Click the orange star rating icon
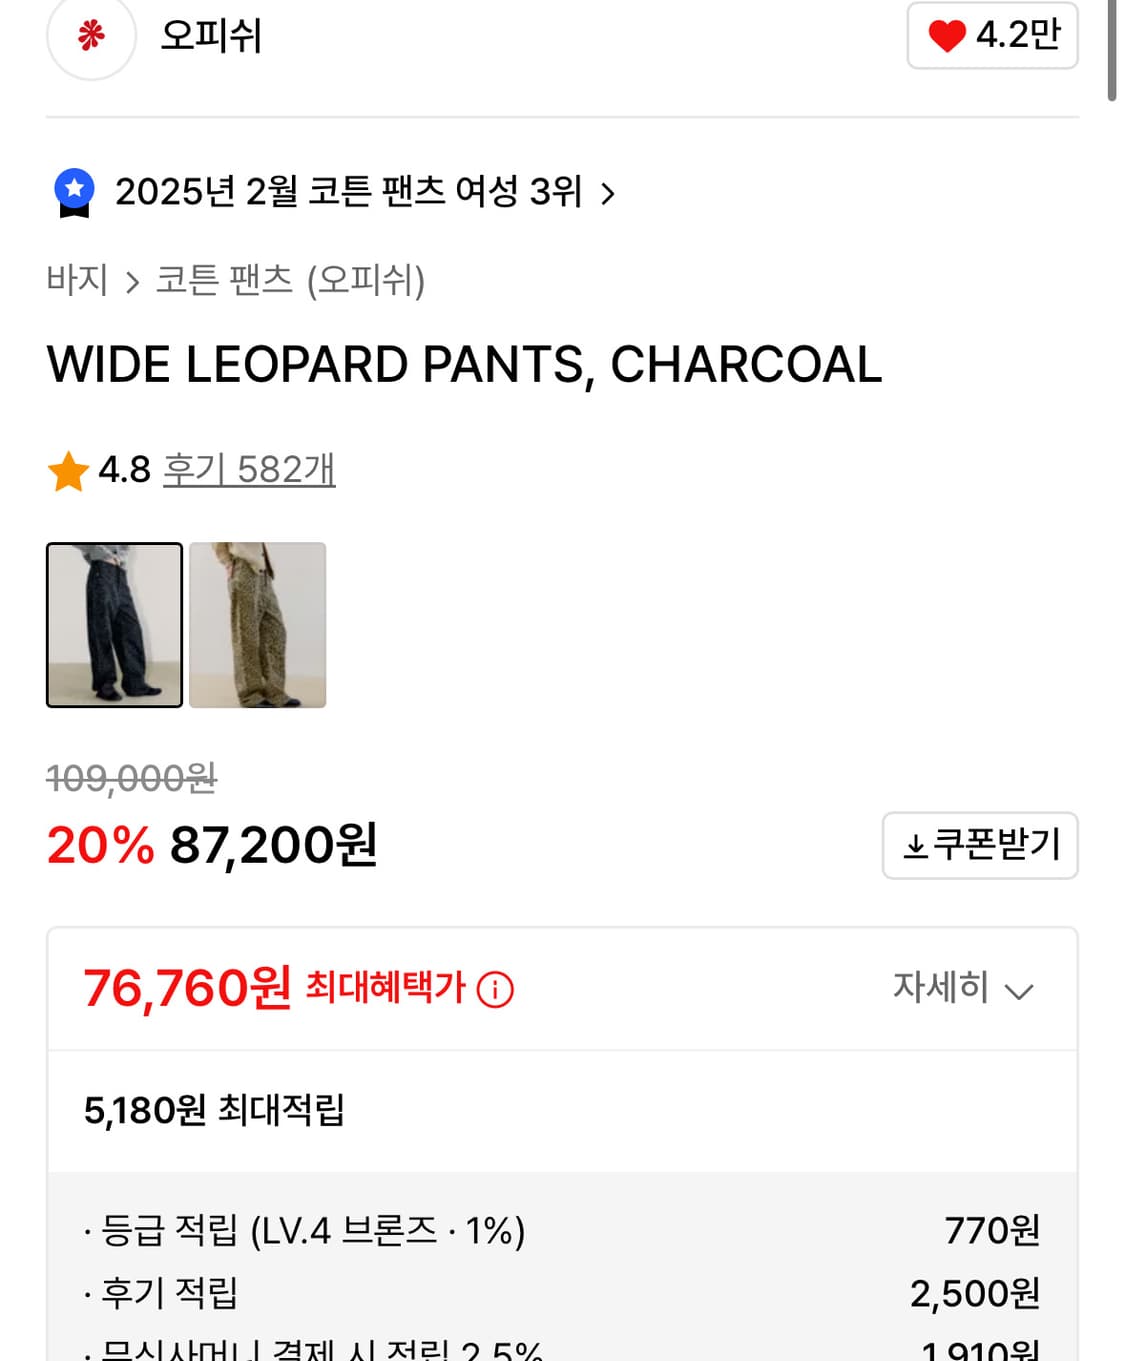This screenshot has height=1361, width=1125. tap(68, 471)
